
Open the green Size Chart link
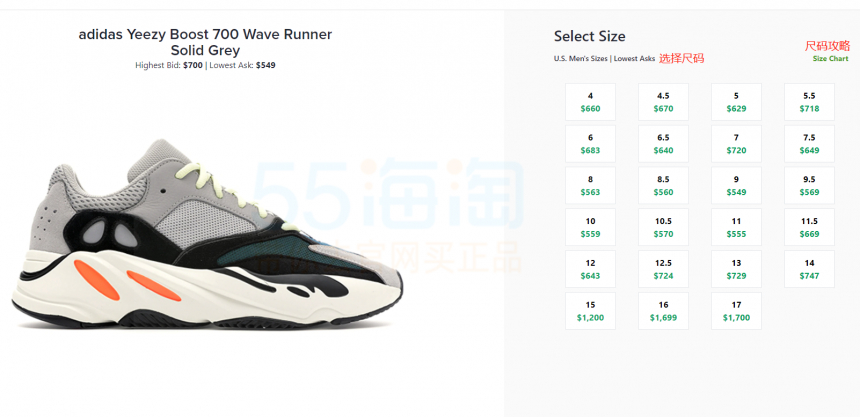(x=830, y=59)
